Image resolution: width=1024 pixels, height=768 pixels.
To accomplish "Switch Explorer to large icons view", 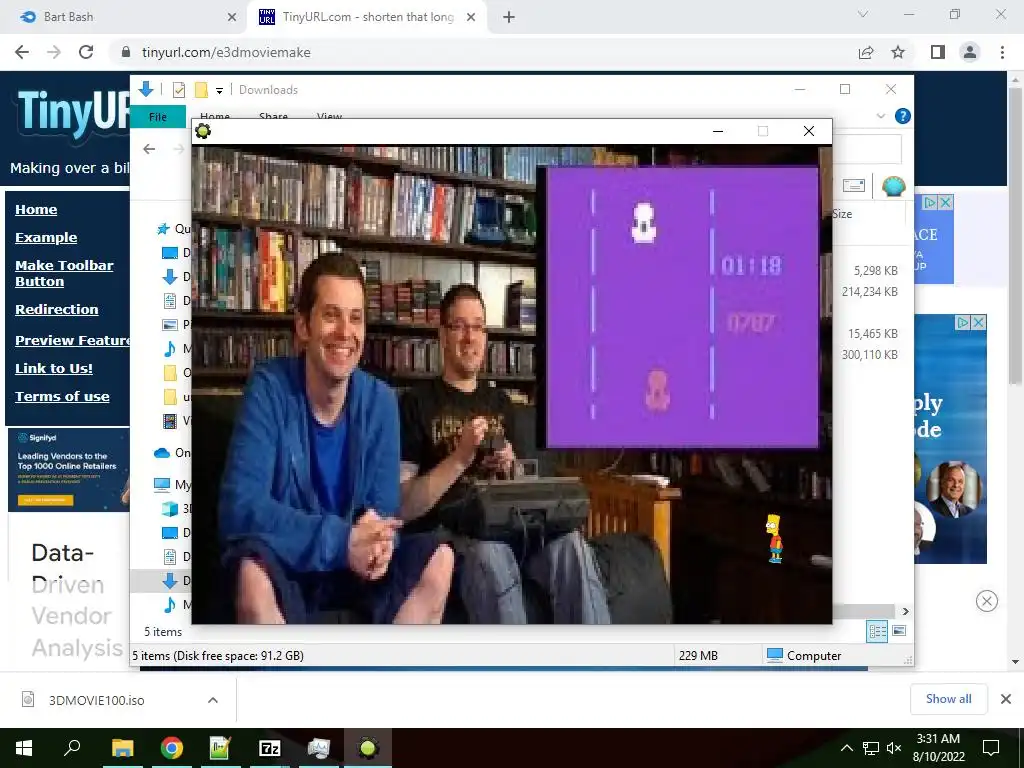I will tap(899, 631).
